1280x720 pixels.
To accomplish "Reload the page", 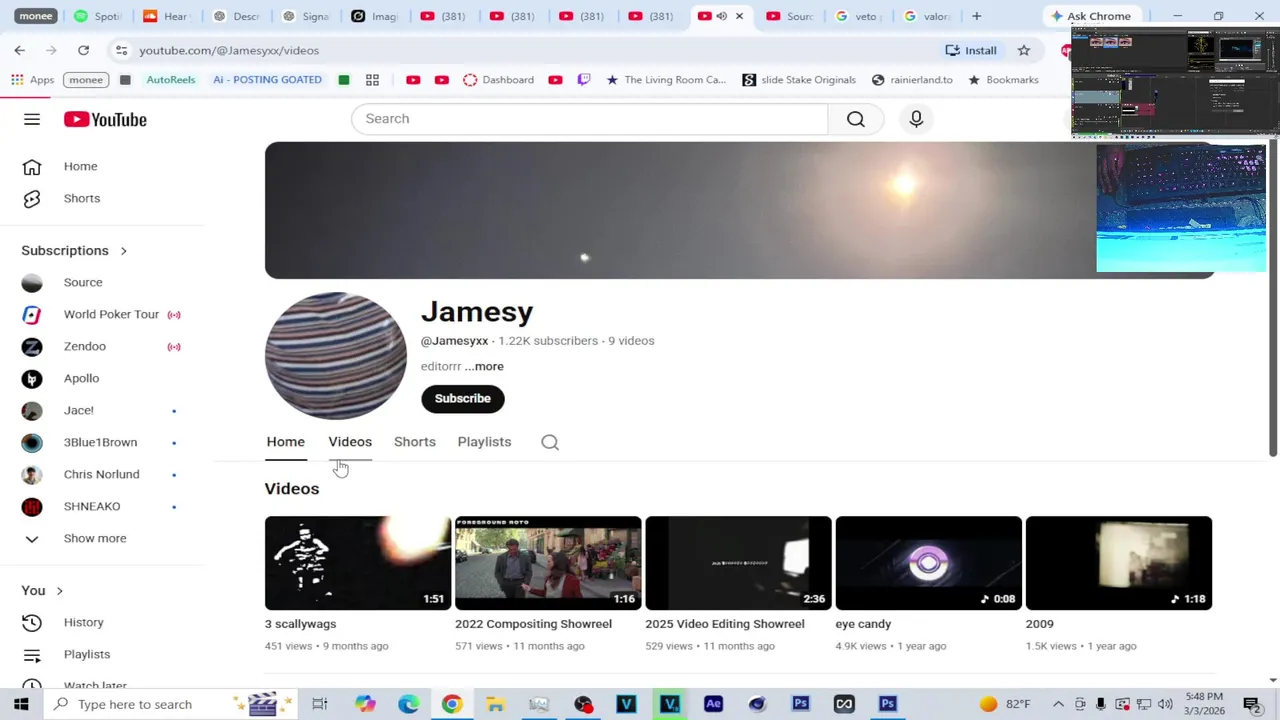I will 83,50.
